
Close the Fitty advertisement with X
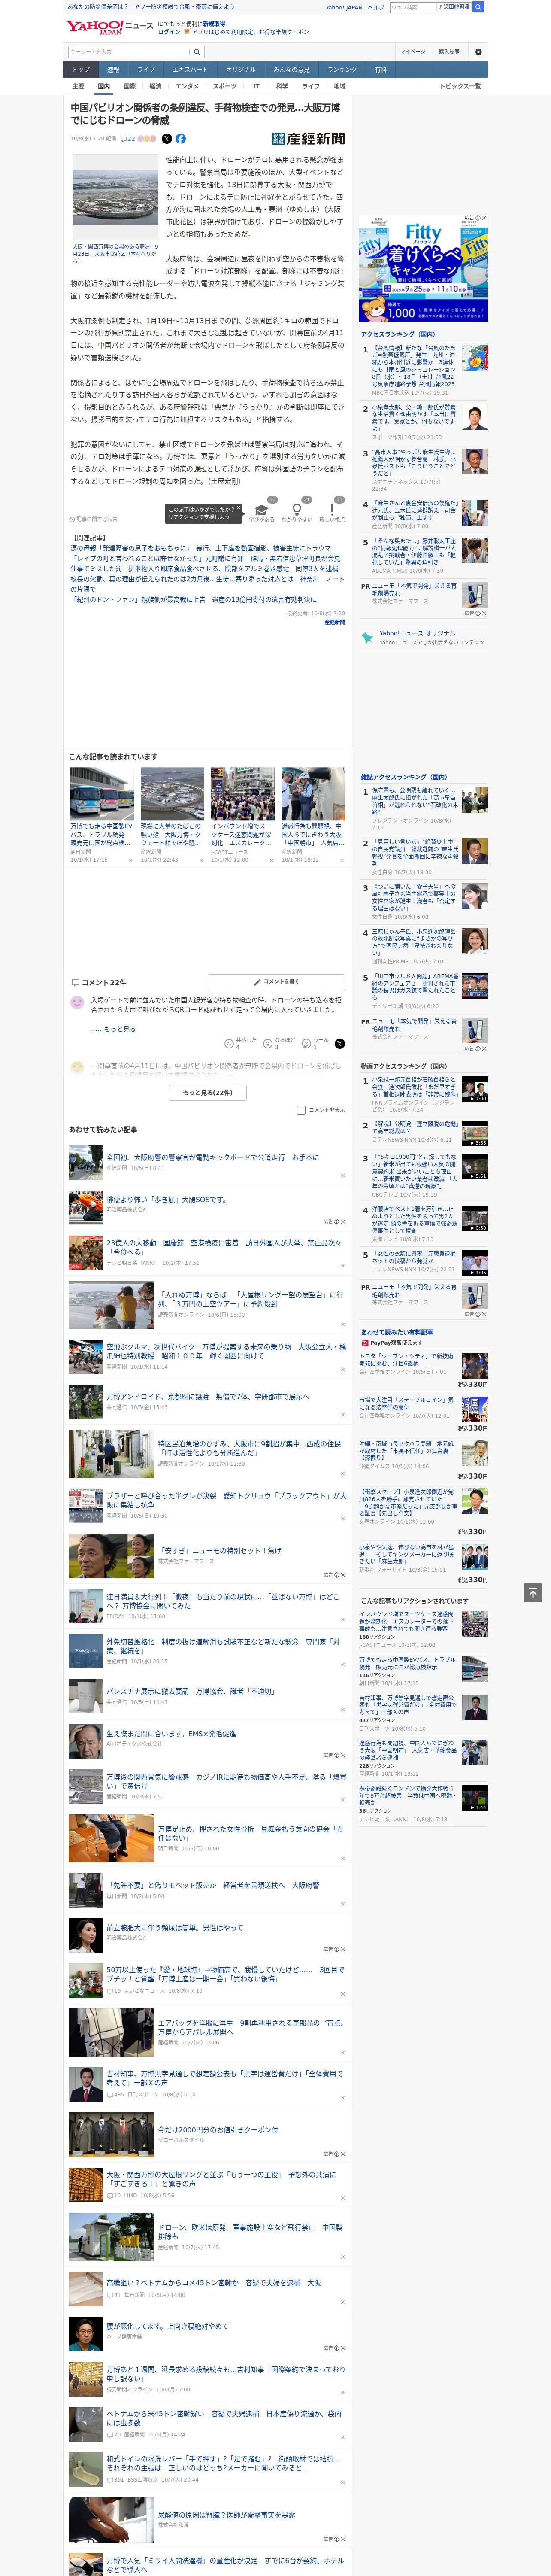(x=484, y=218)
